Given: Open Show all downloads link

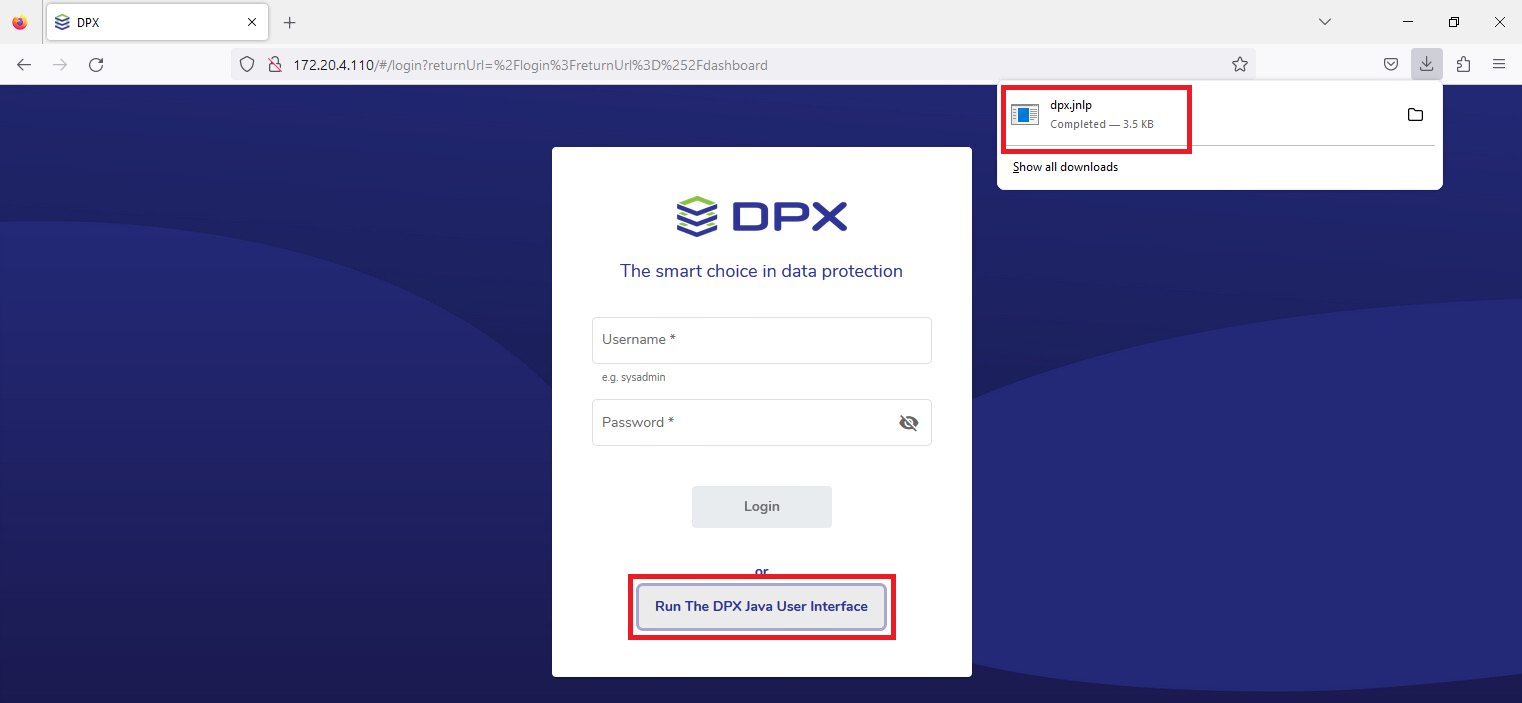Looking at the screenshot, I should tap(1065, 167).
